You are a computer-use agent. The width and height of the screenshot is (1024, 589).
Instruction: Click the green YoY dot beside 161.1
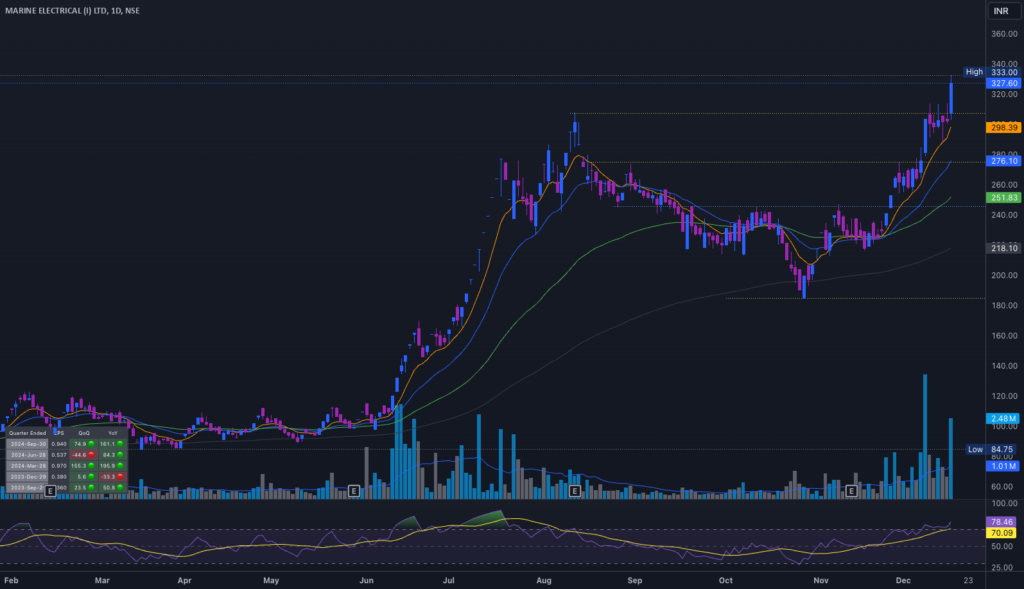click(120, 442)
